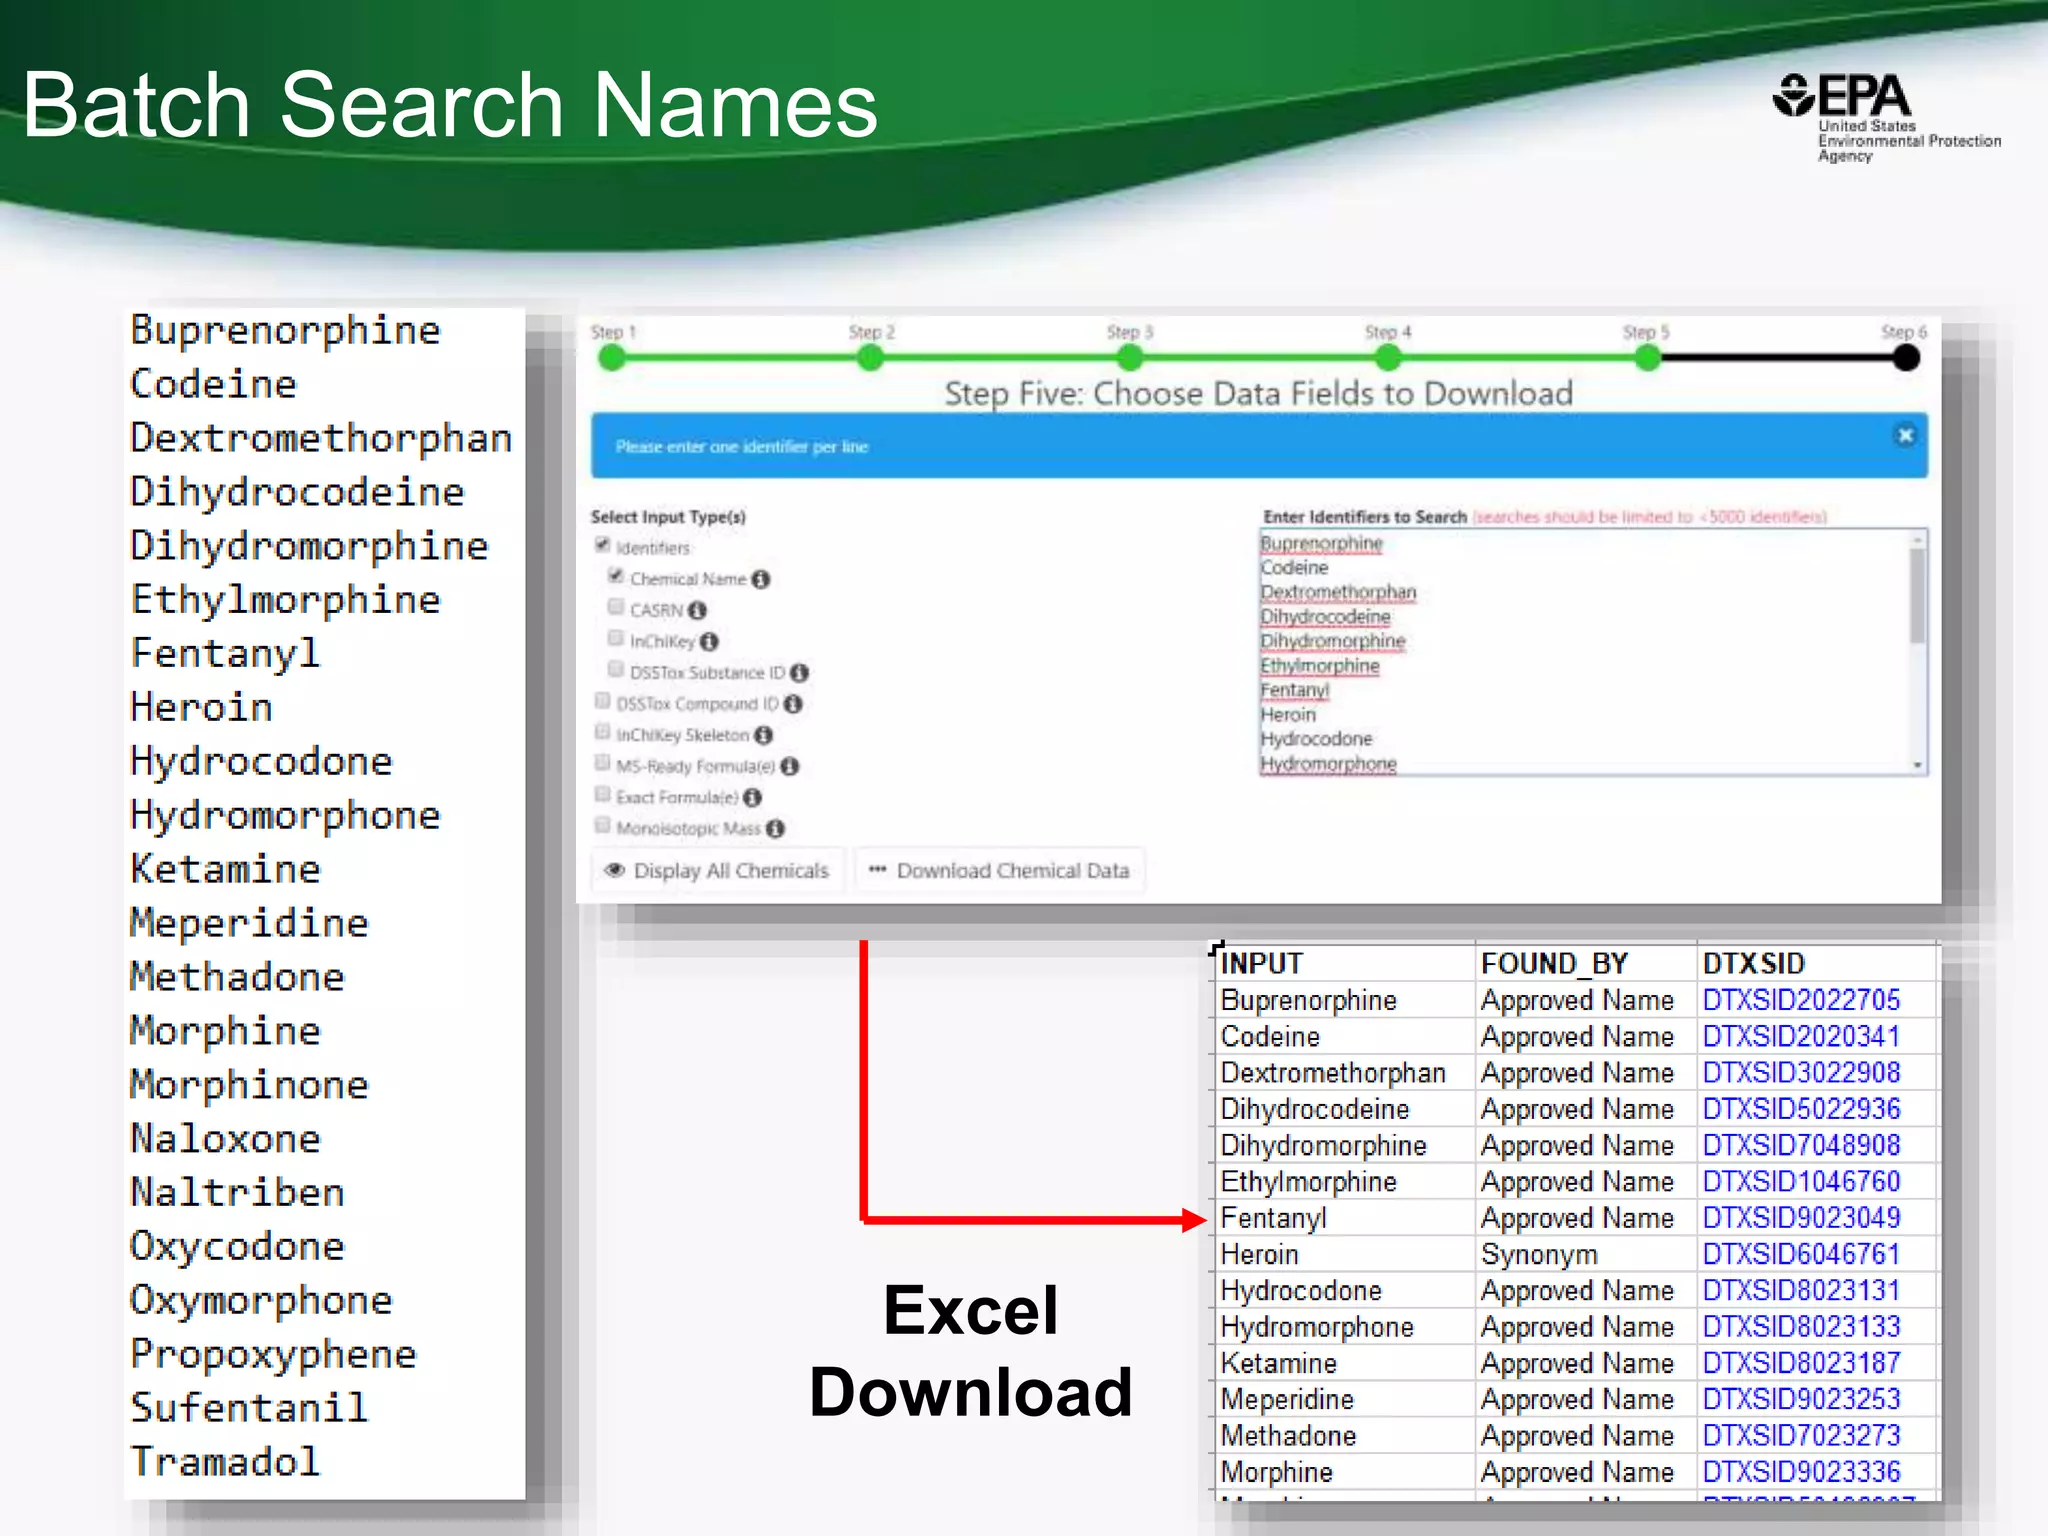Open the Download Chemical Data menu

(999, 870)
